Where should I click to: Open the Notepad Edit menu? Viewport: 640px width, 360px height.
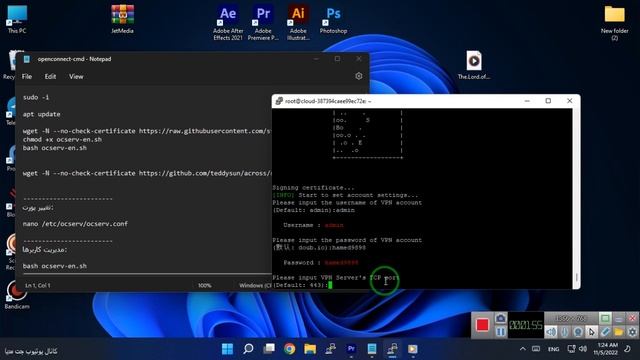50,76
